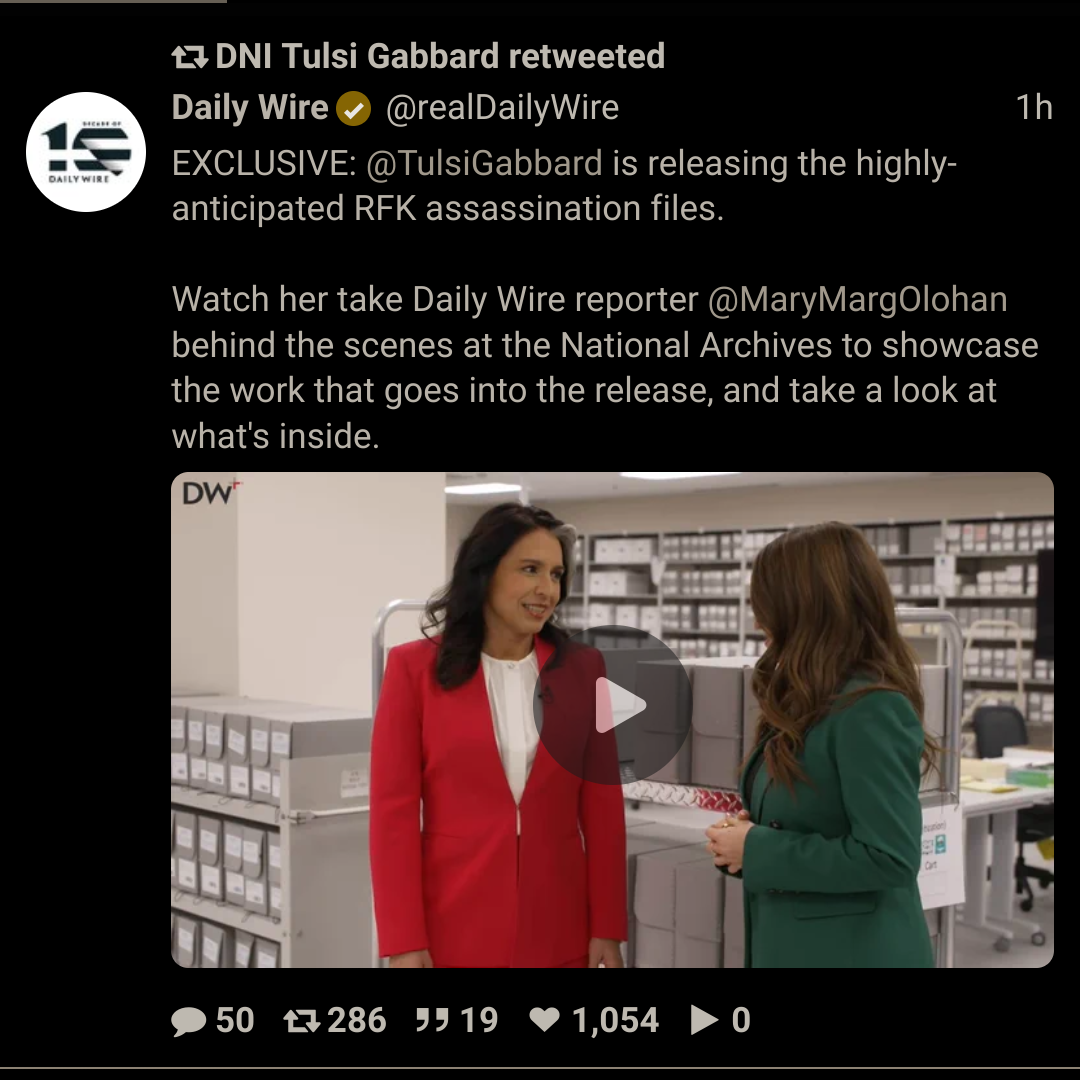The height and width of the screenshot is (1080, 1080).
Task: Click the gold verified badge
Action: [353, 109]
